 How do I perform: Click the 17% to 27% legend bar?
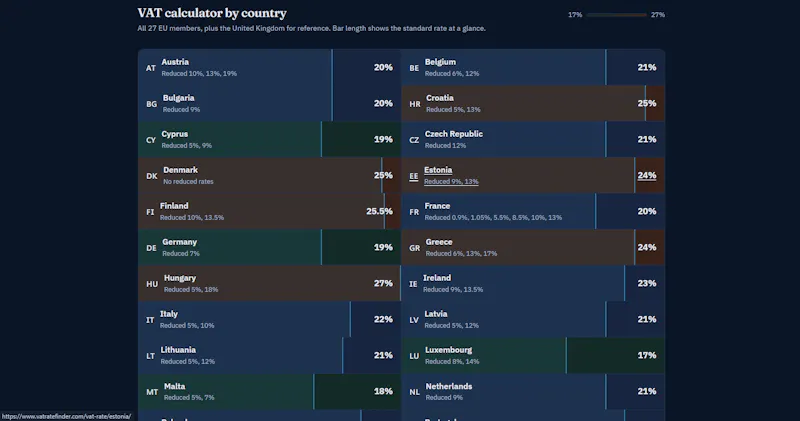point(616,15)
